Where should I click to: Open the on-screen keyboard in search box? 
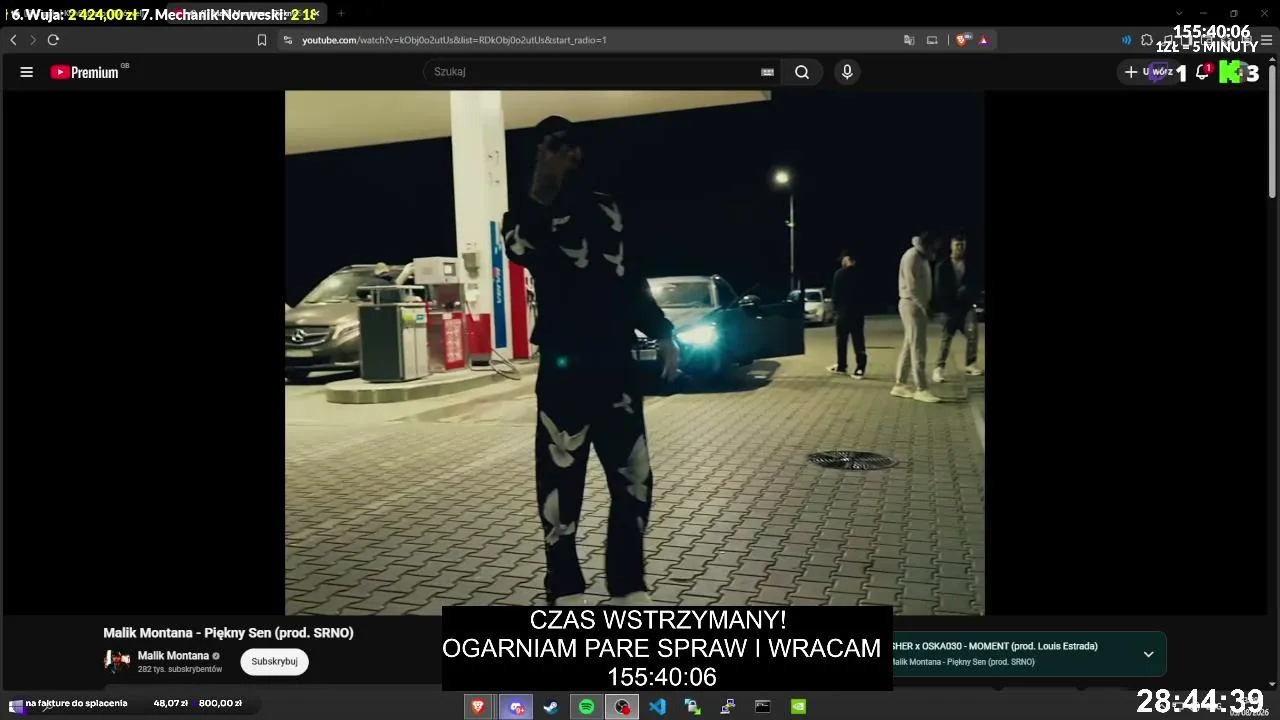point(768,72)
